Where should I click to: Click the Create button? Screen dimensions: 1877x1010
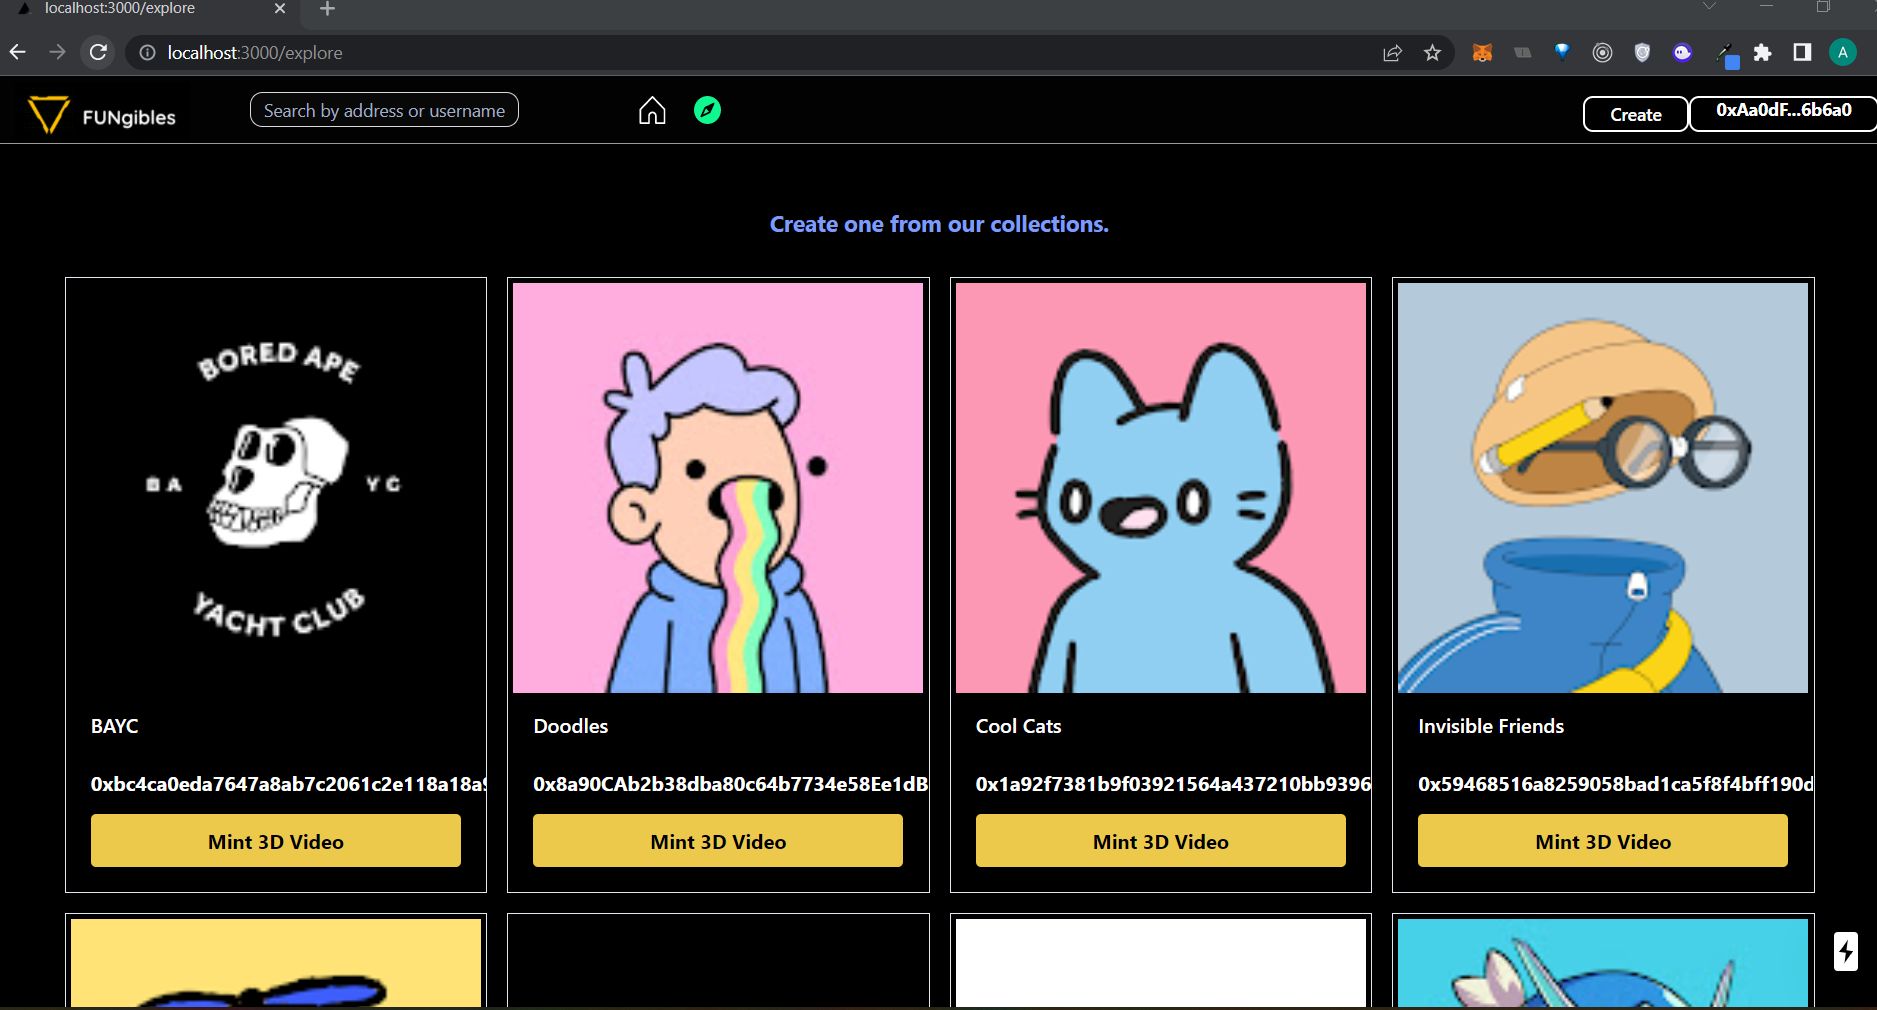pyautogui.click(x=1636, y=114)
